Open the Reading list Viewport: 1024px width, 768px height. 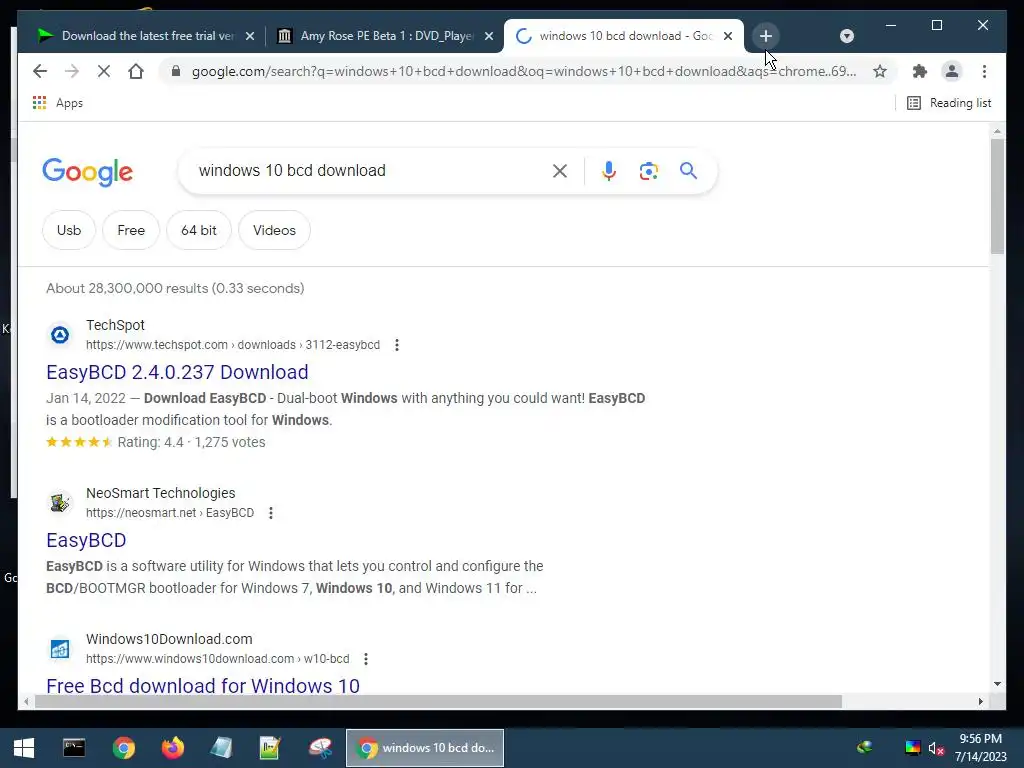click(x=949, y=103)
